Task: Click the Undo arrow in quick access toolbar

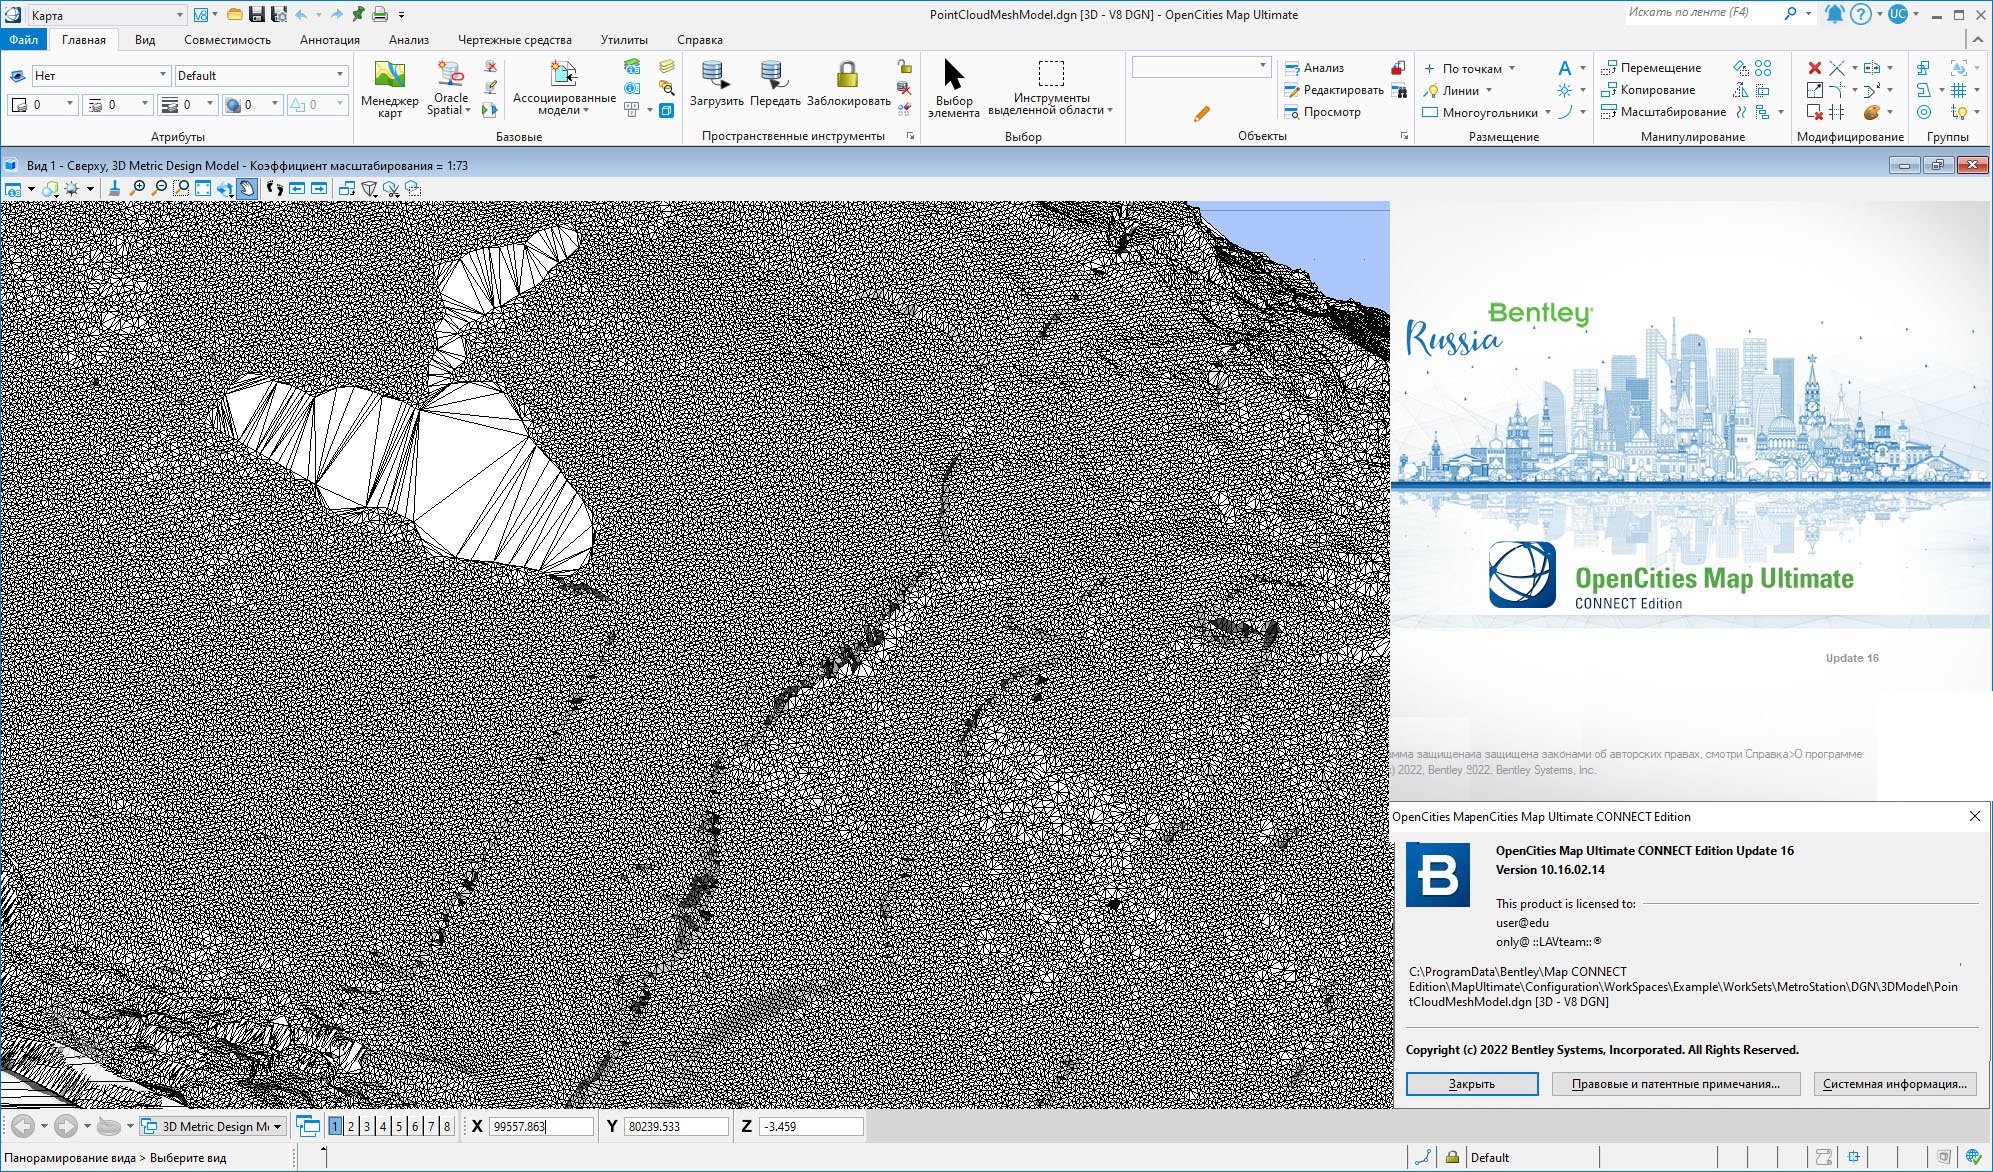Action: click(x=301, y=15)
